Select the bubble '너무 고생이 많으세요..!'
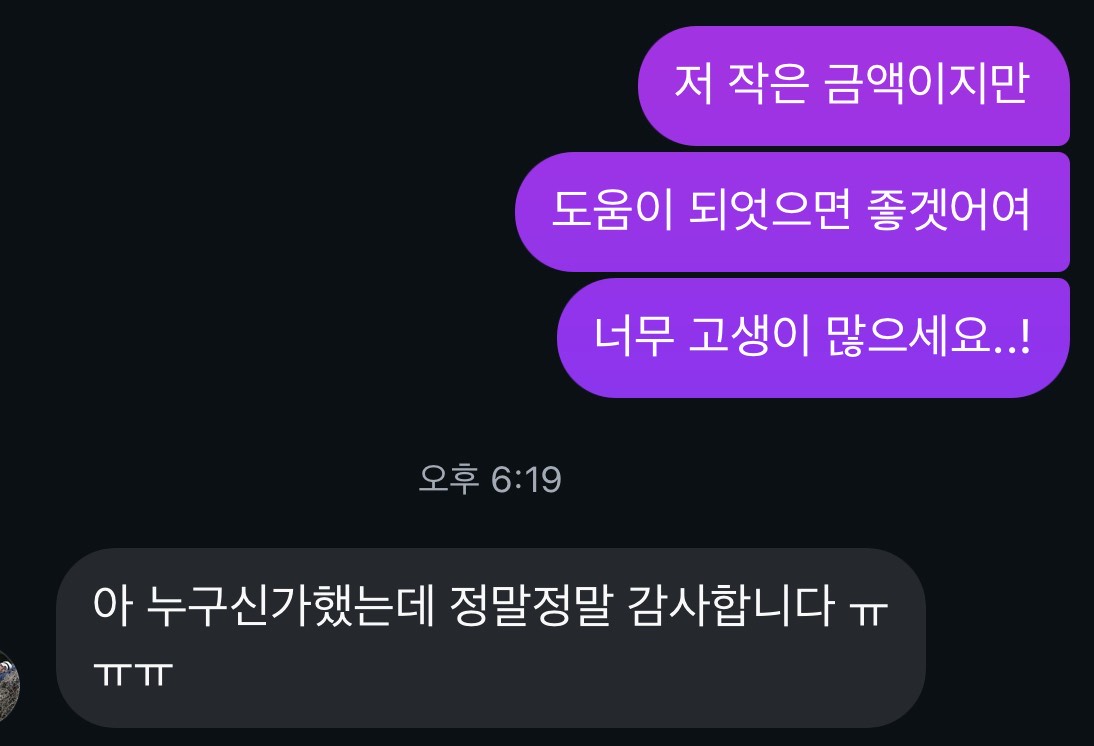The height and width of the screenshot is (746, 1094). pos(814,338)
